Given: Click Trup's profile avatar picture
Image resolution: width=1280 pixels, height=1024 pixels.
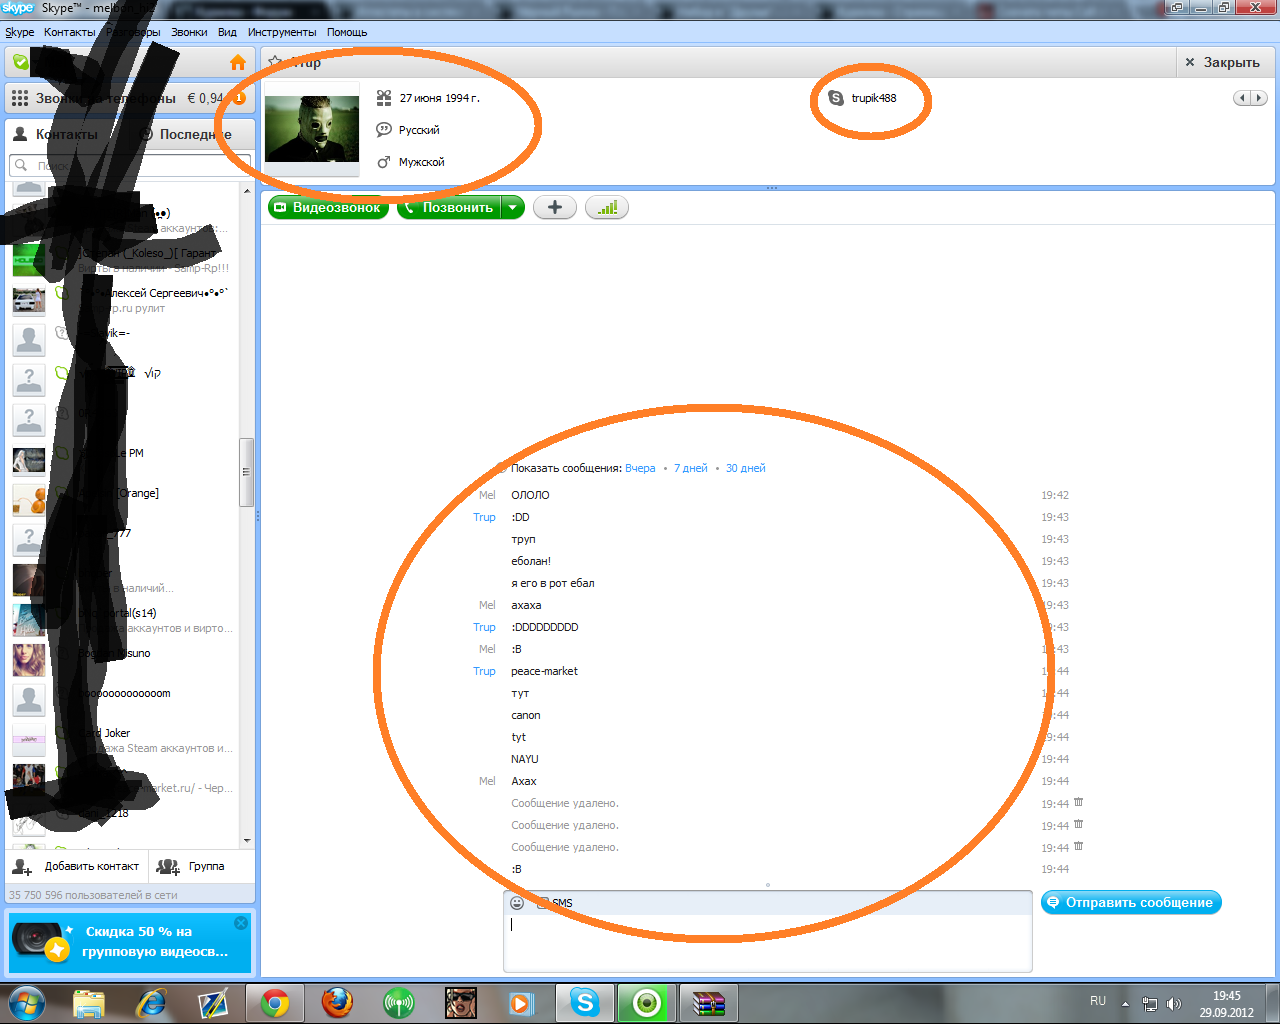Looking at the screenshot, I should (312, 128).
